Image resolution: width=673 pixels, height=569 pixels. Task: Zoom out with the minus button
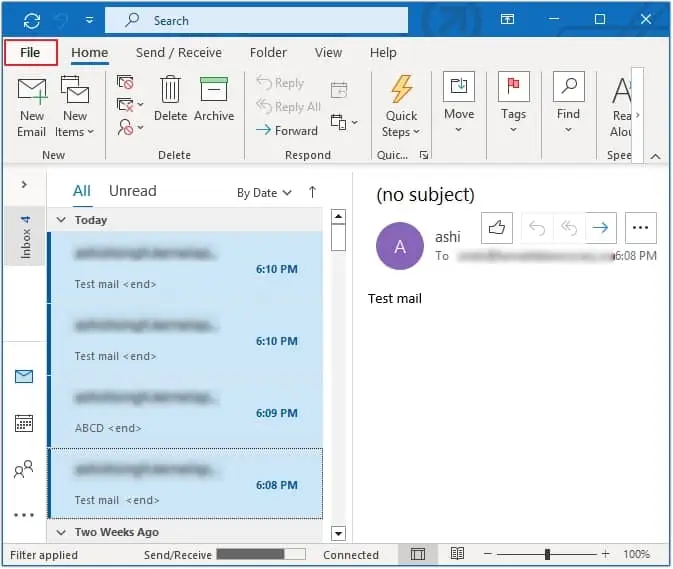488,554
